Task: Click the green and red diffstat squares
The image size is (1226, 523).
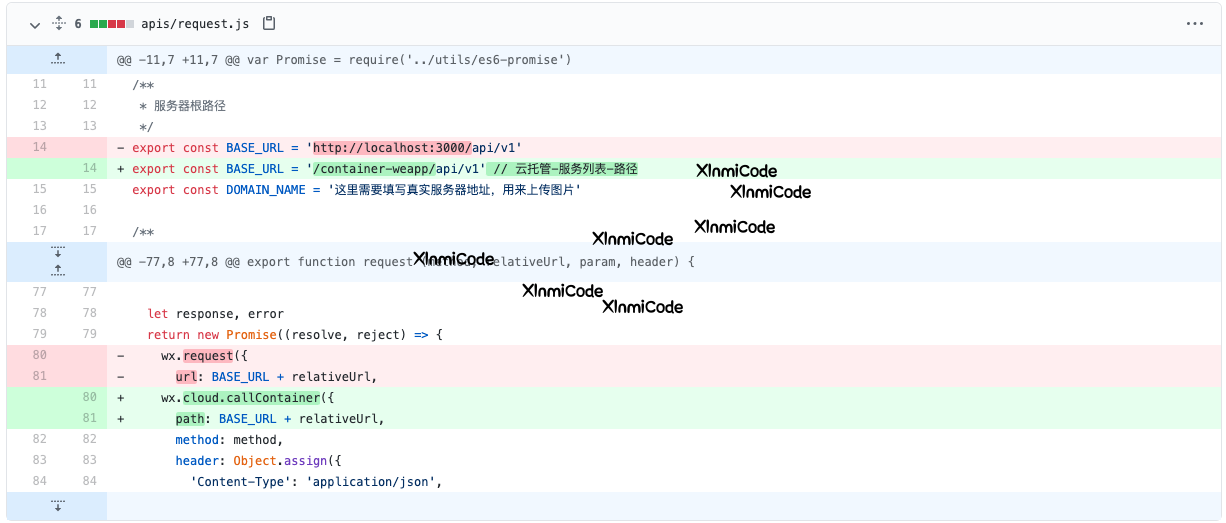Action: click(111, 23)
